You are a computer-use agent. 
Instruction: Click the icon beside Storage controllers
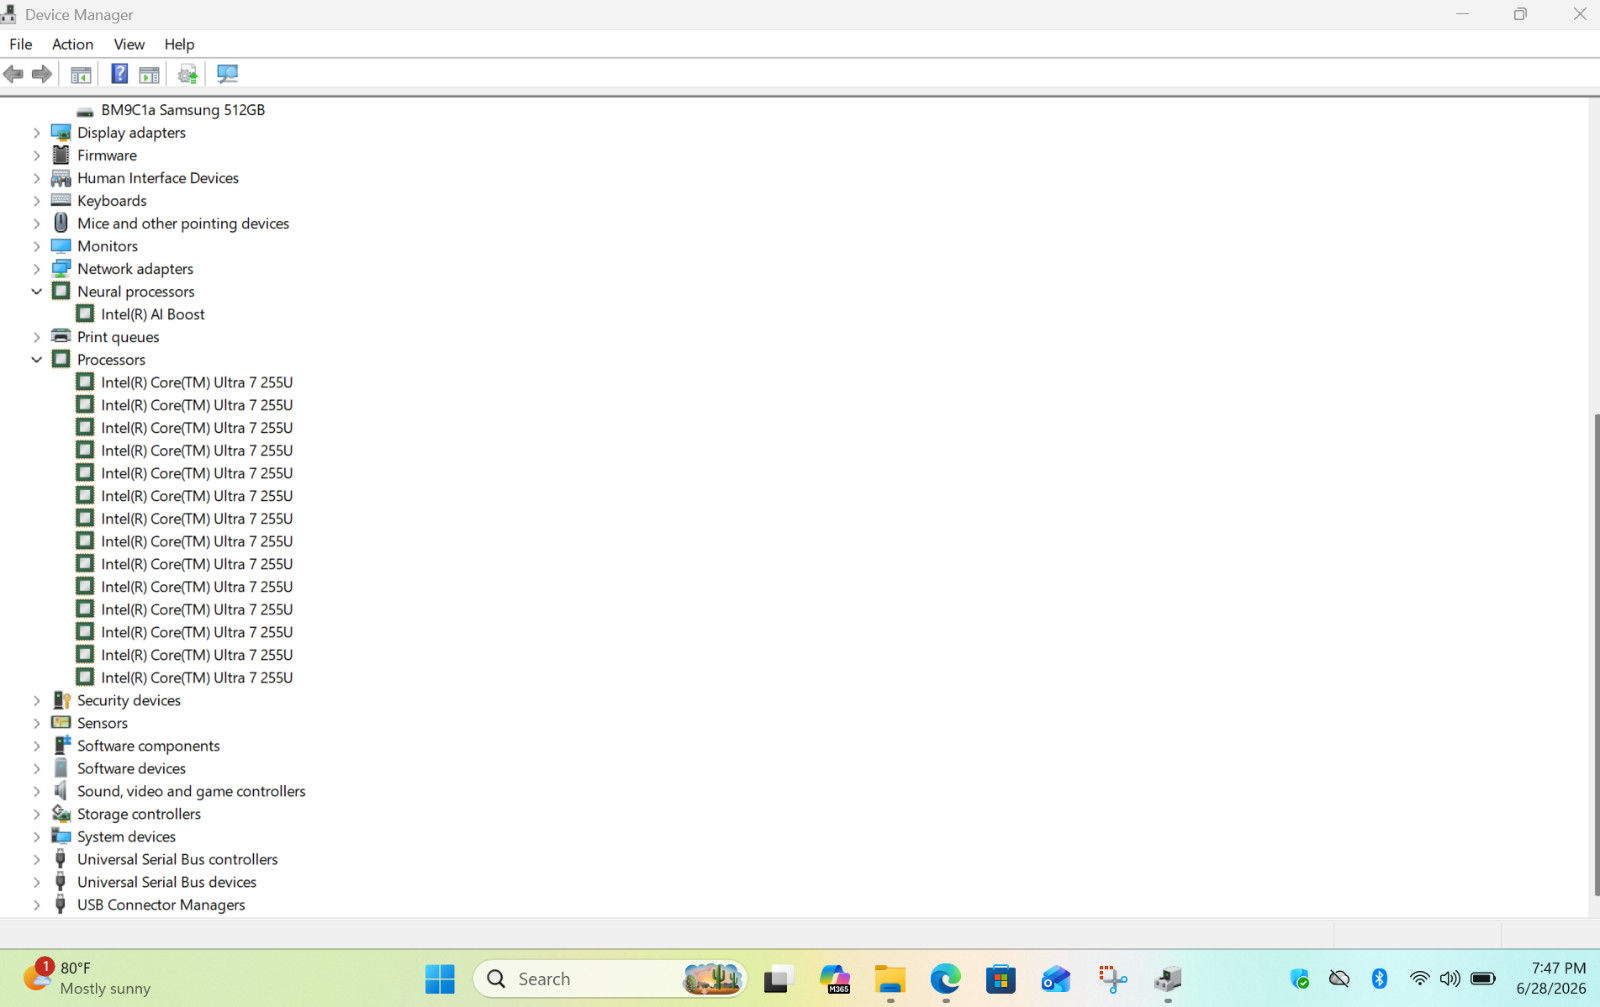pos(61,814)
